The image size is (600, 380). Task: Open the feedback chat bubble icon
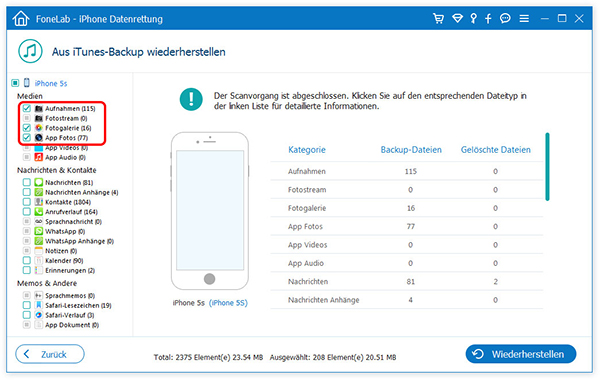(x=505, y=18)
